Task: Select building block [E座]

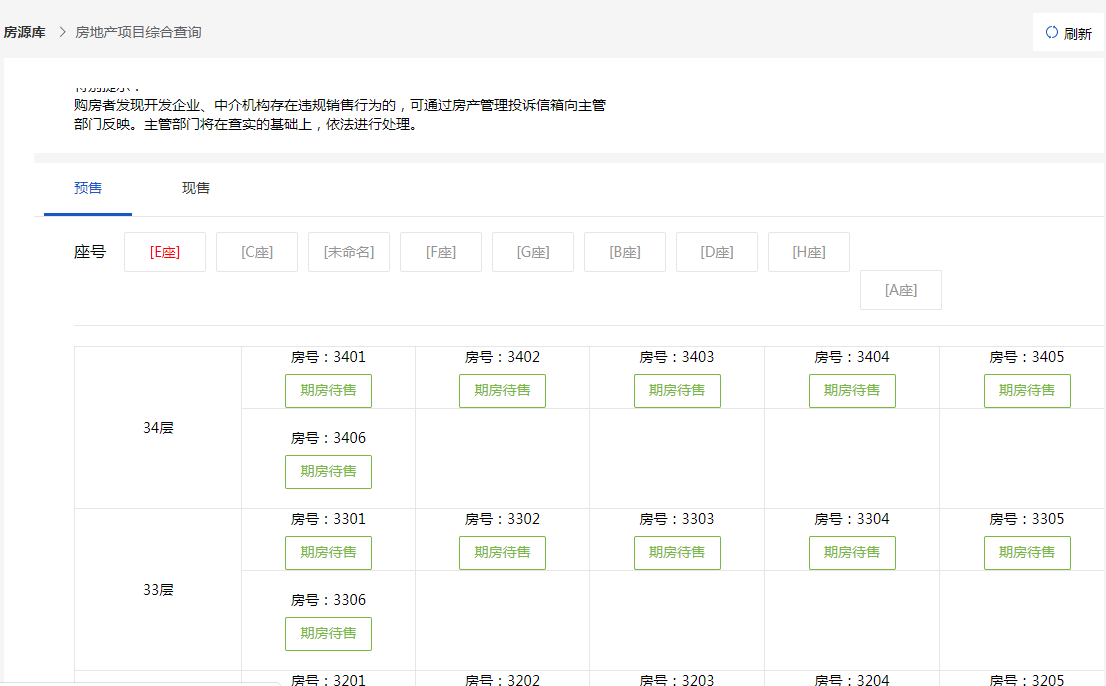Action: [164, 252]
